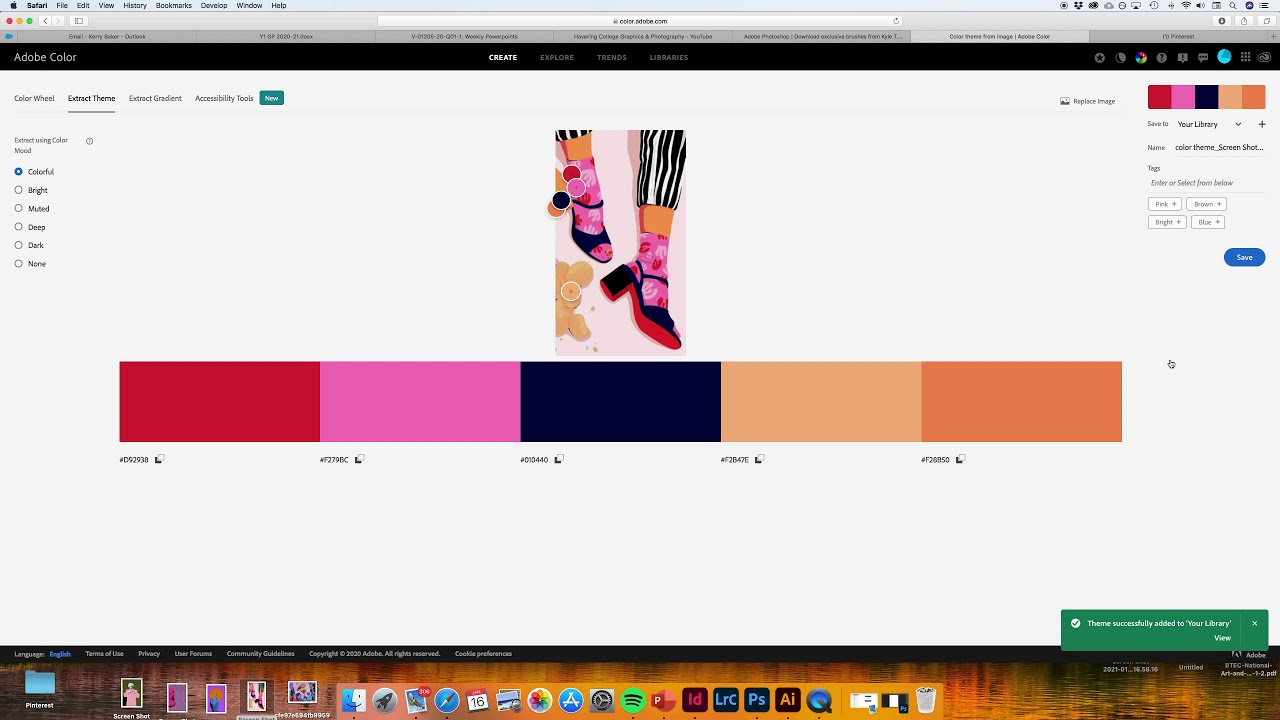Click the color mood info question icon
The image size is (1280, 720).
(89, 141)
